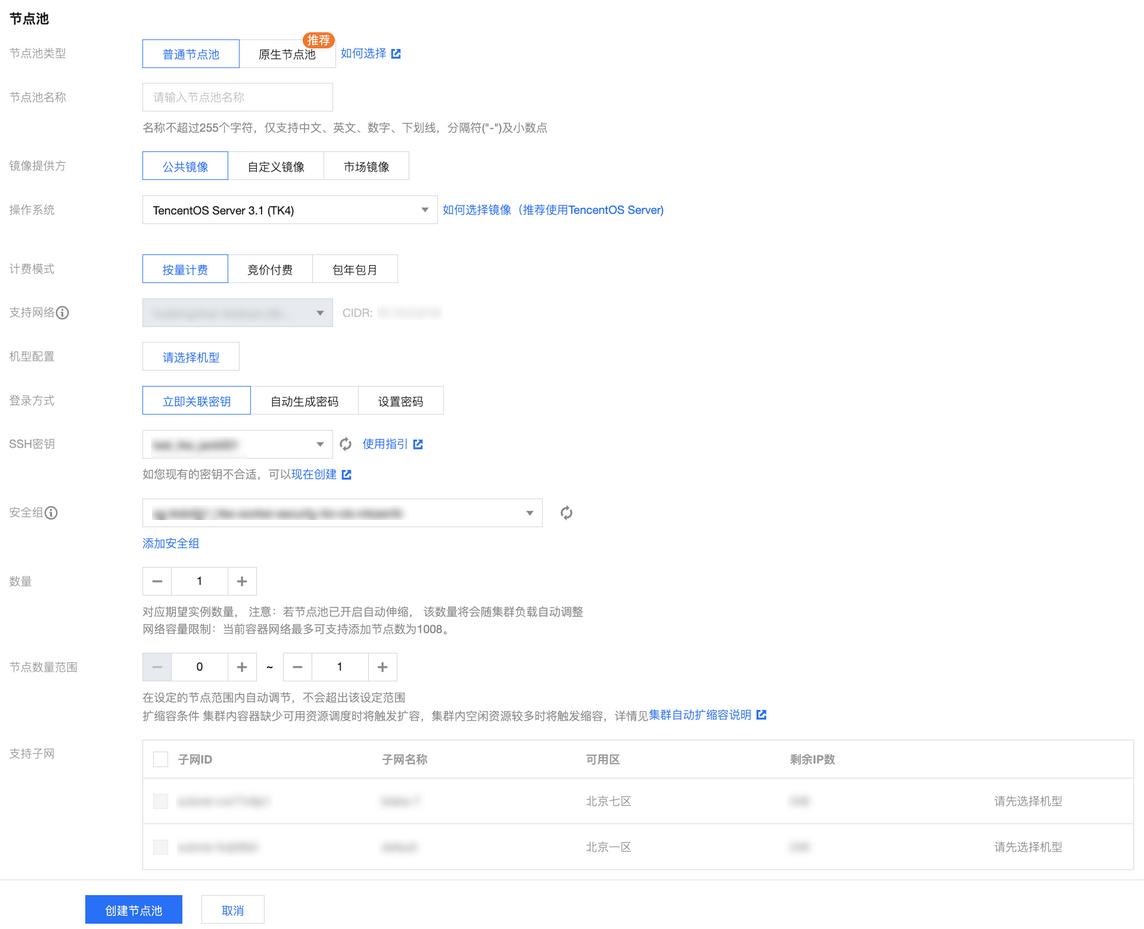Refresh the security group list
Screen dimensions: 1144x929
tap(566, 513)
